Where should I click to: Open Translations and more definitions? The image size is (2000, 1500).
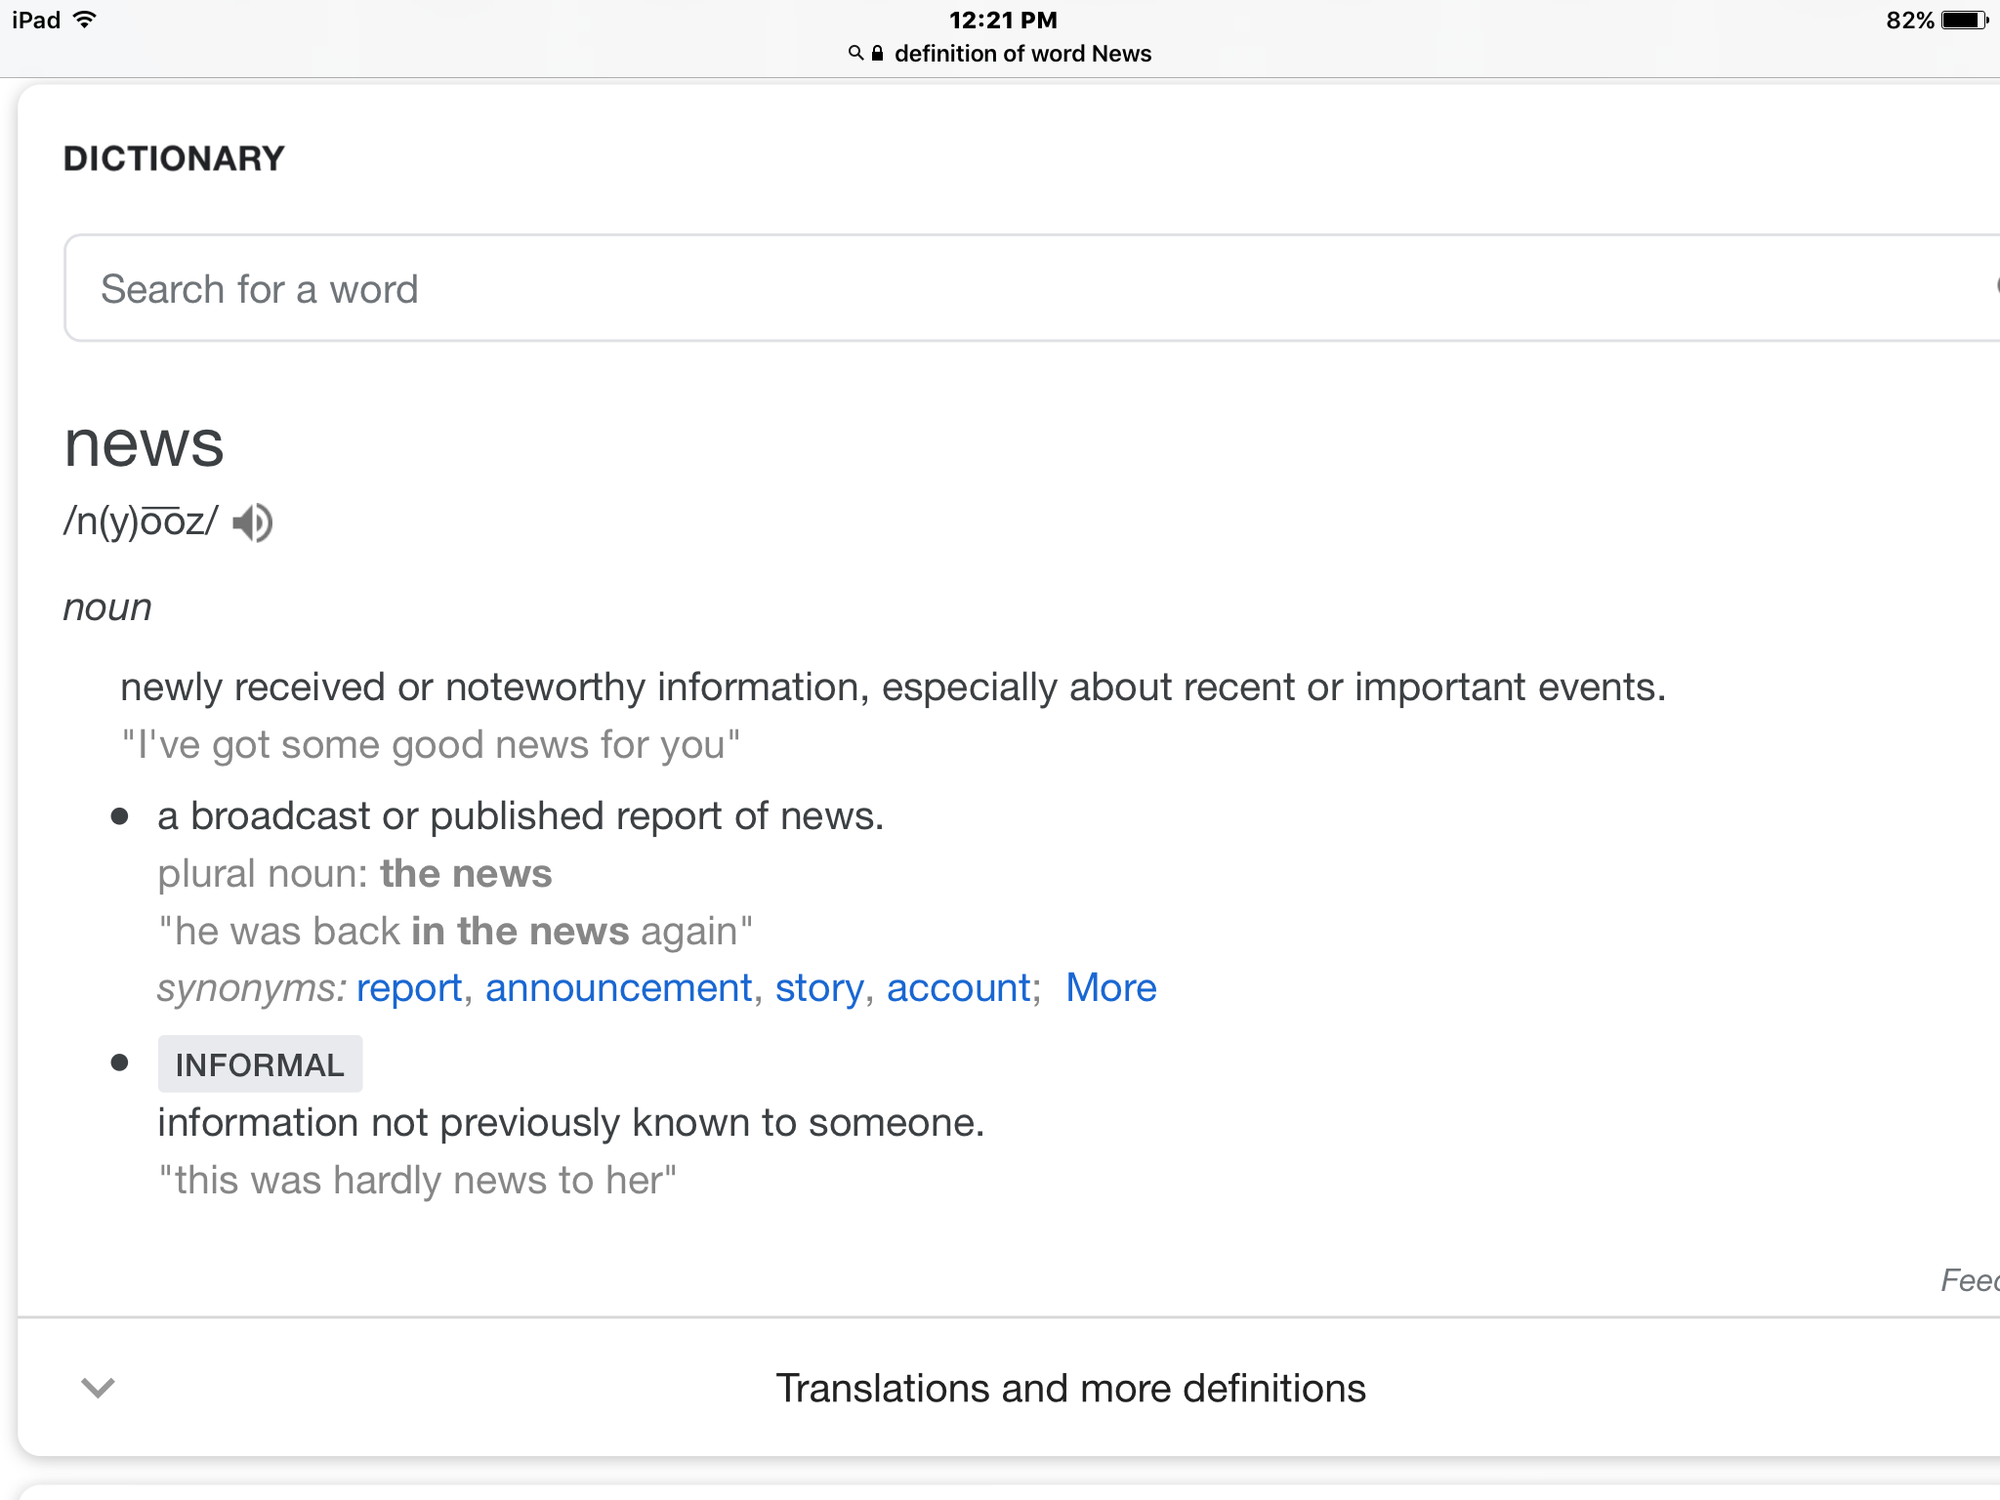coord(1070,1388)
